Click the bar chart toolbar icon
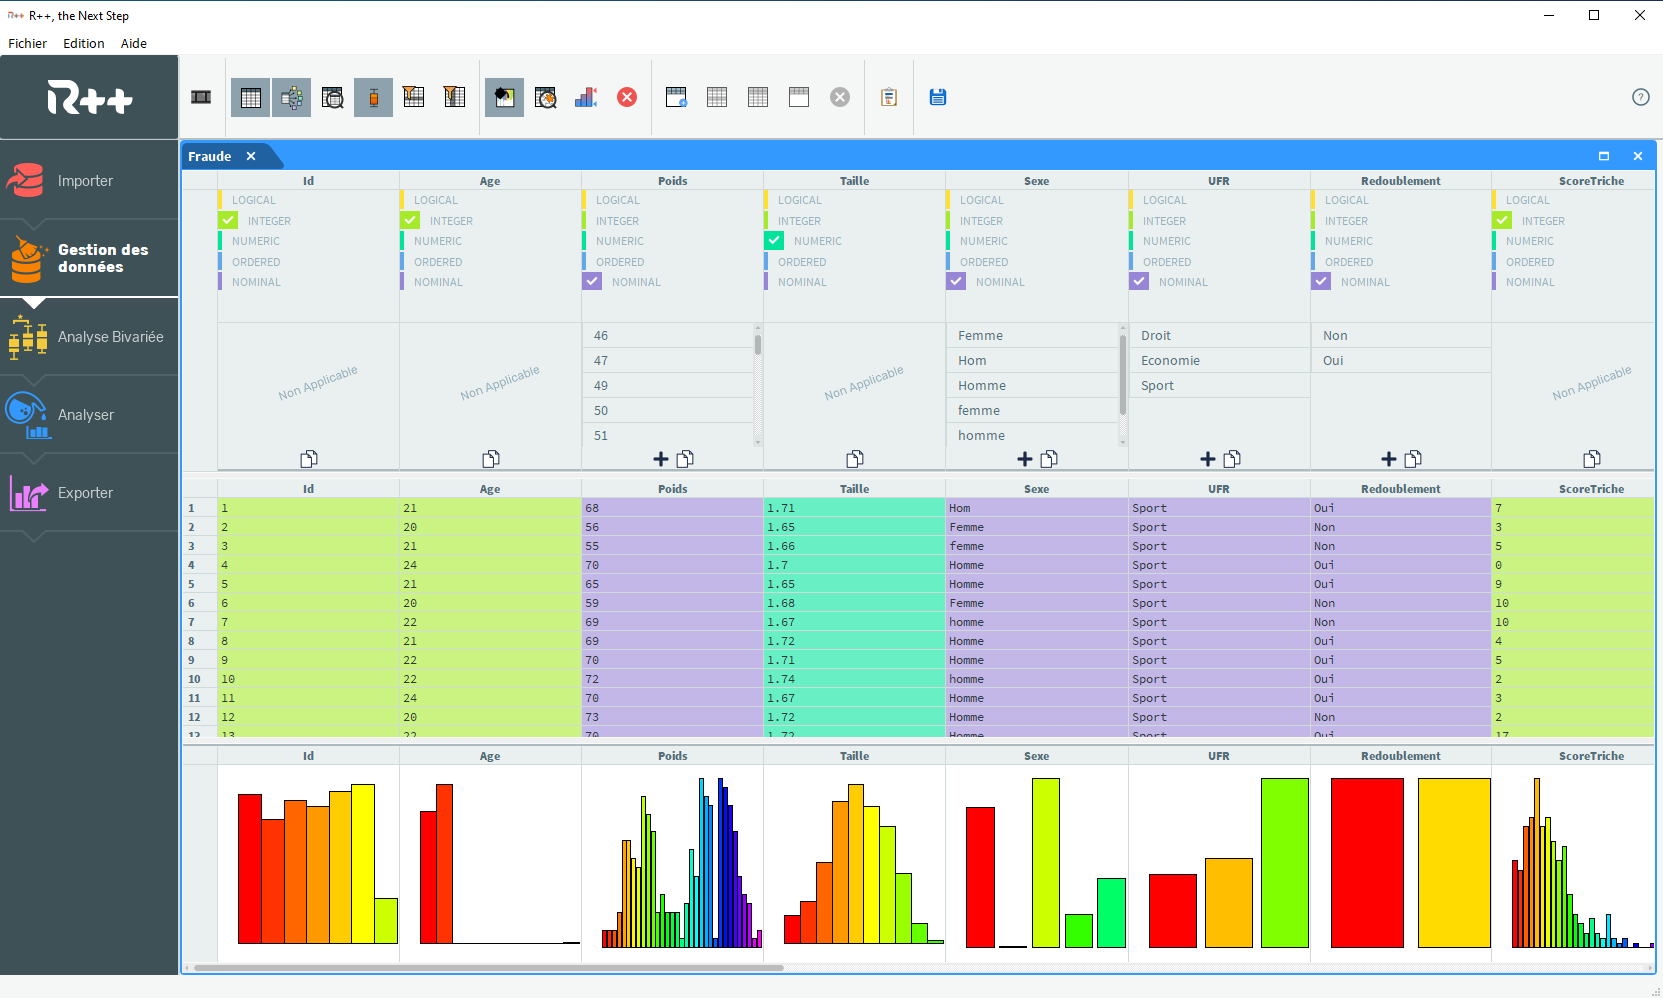The width and height of the screenshot is (1663, 998). tap(586, 97)
